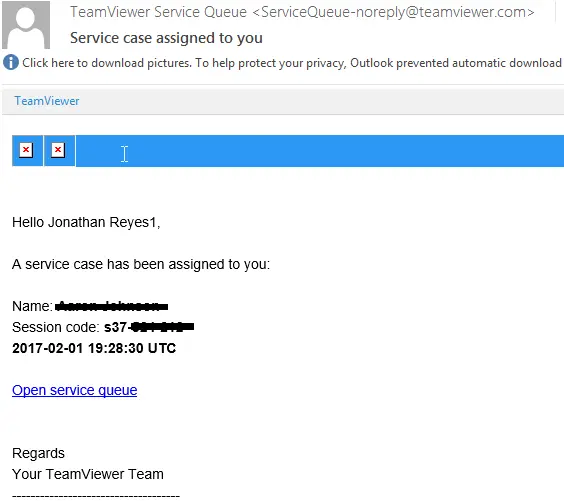Click the bold 's37-' session code value
This screenshot has width=564, height=501.
point(149,327)
